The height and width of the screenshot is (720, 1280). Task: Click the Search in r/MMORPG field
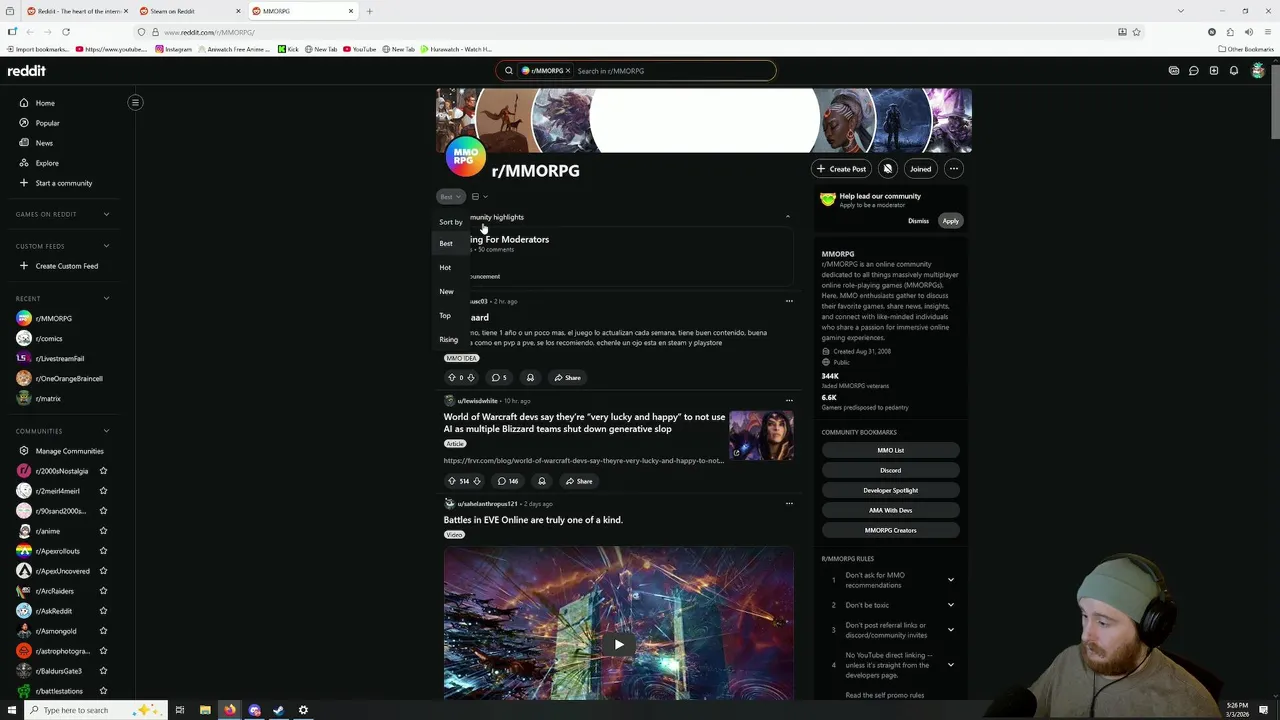[x=672, y=71]
